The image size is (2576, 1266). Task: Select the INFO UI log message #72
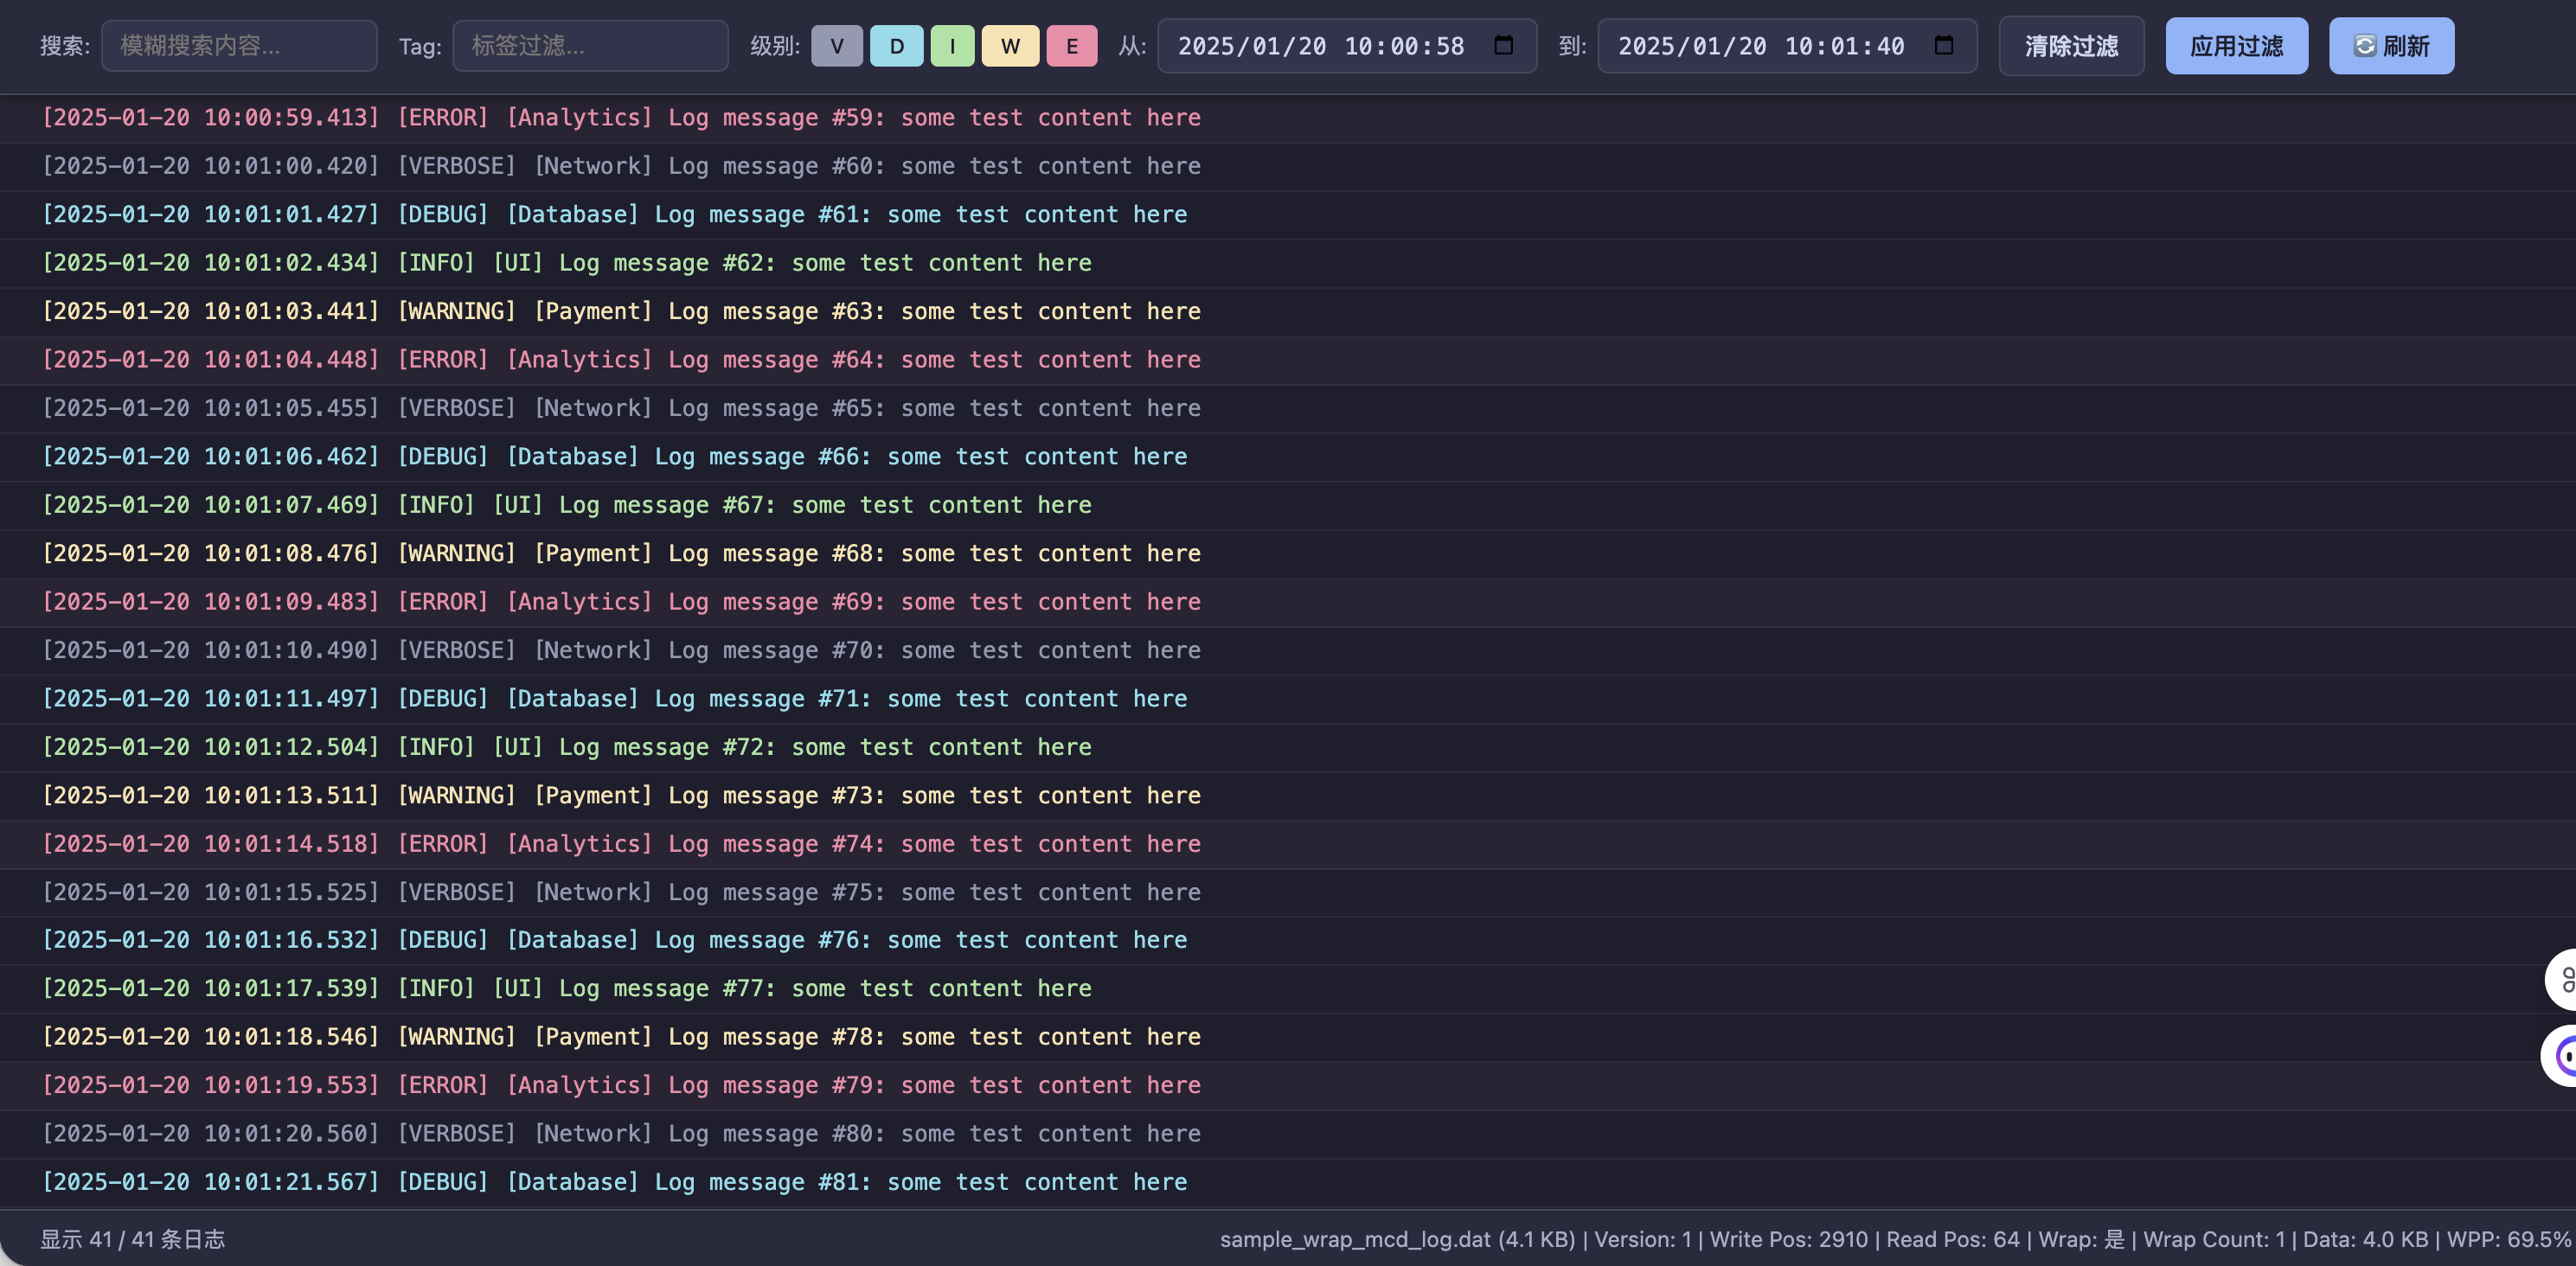(1288, 747)
